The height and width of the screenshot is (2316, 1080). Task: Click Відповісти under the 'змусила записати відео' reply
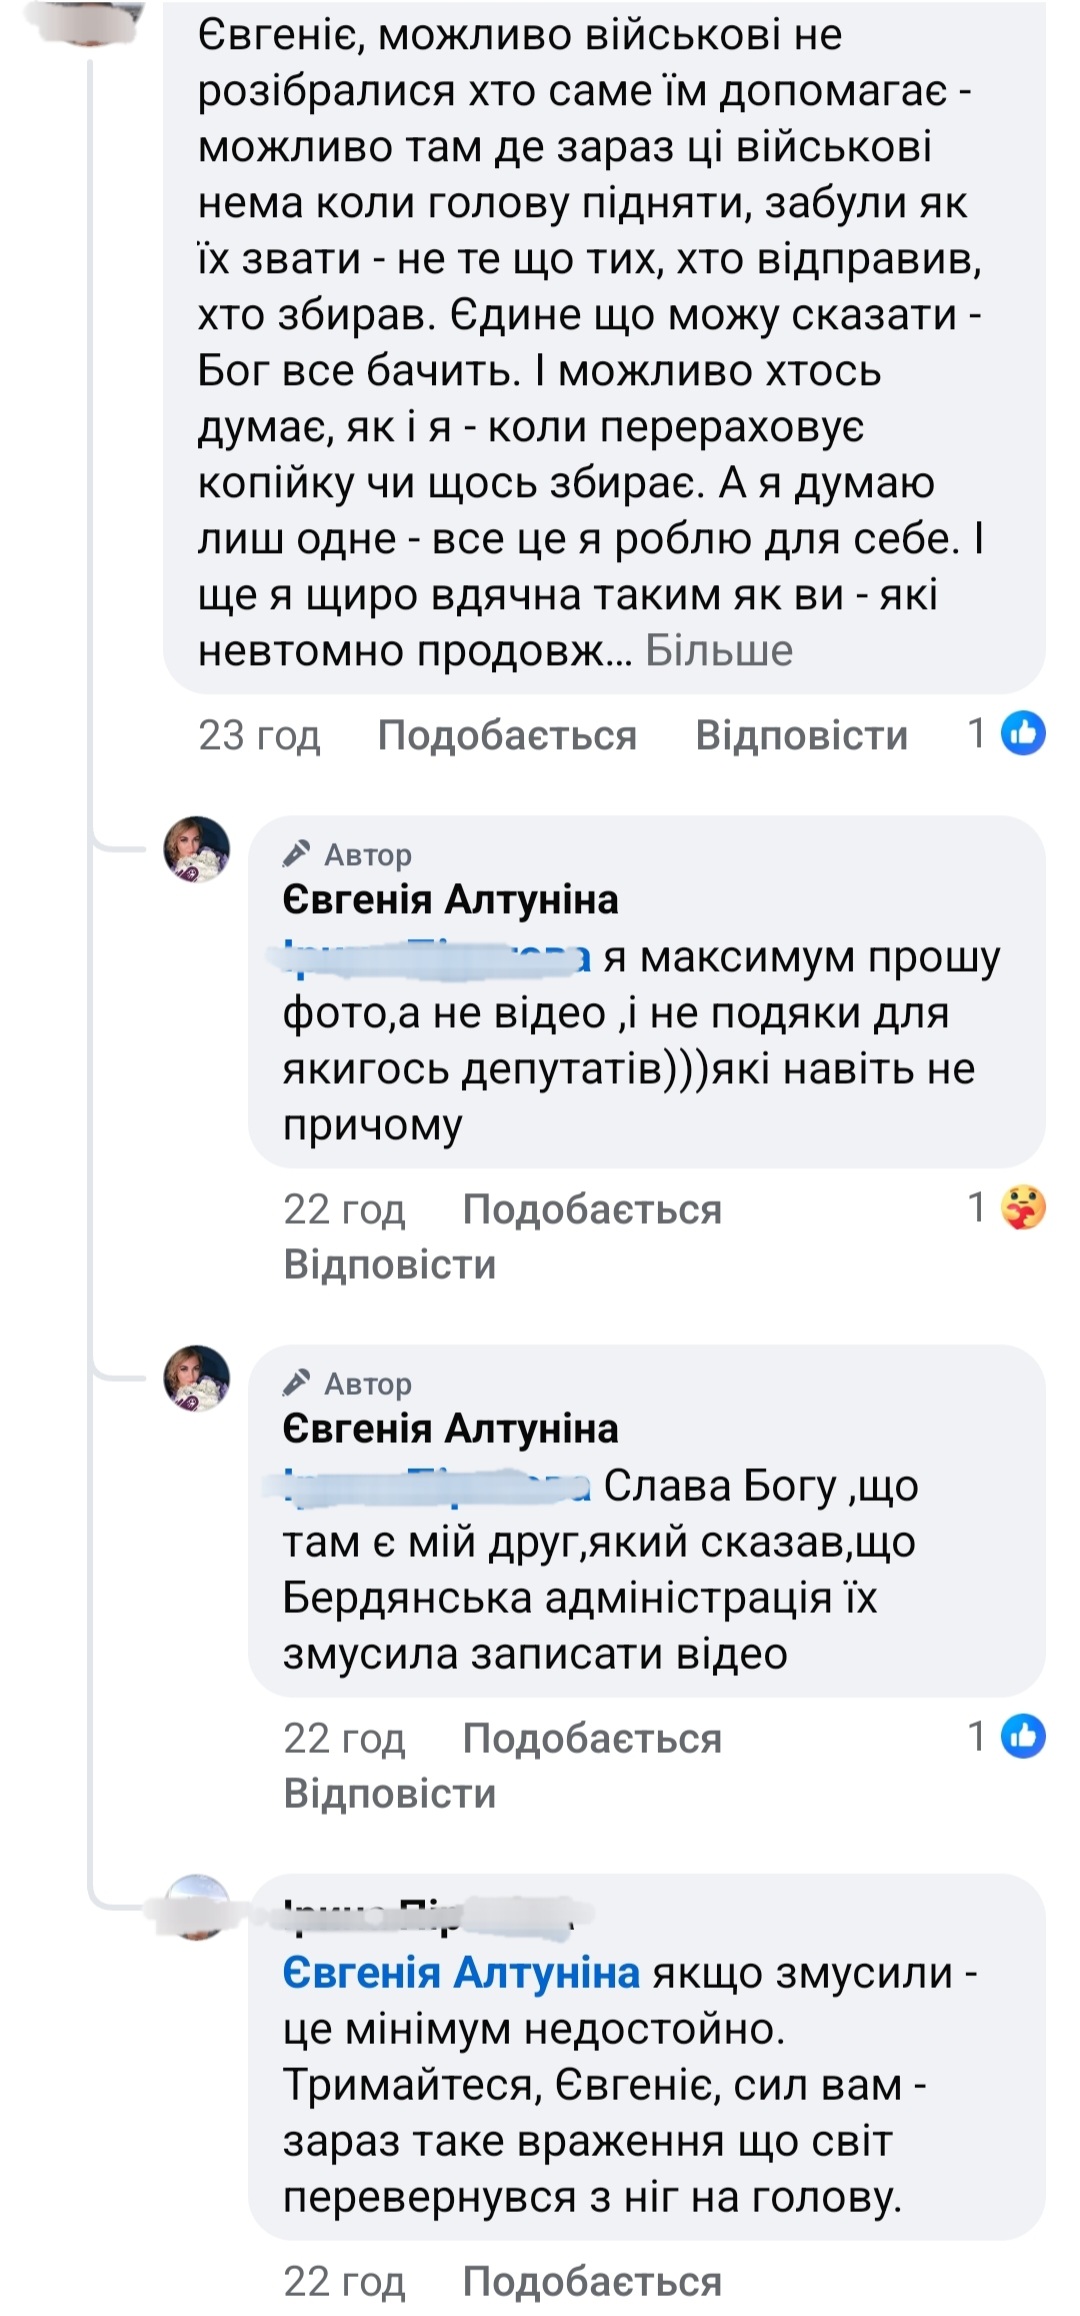pos(389,1794)
